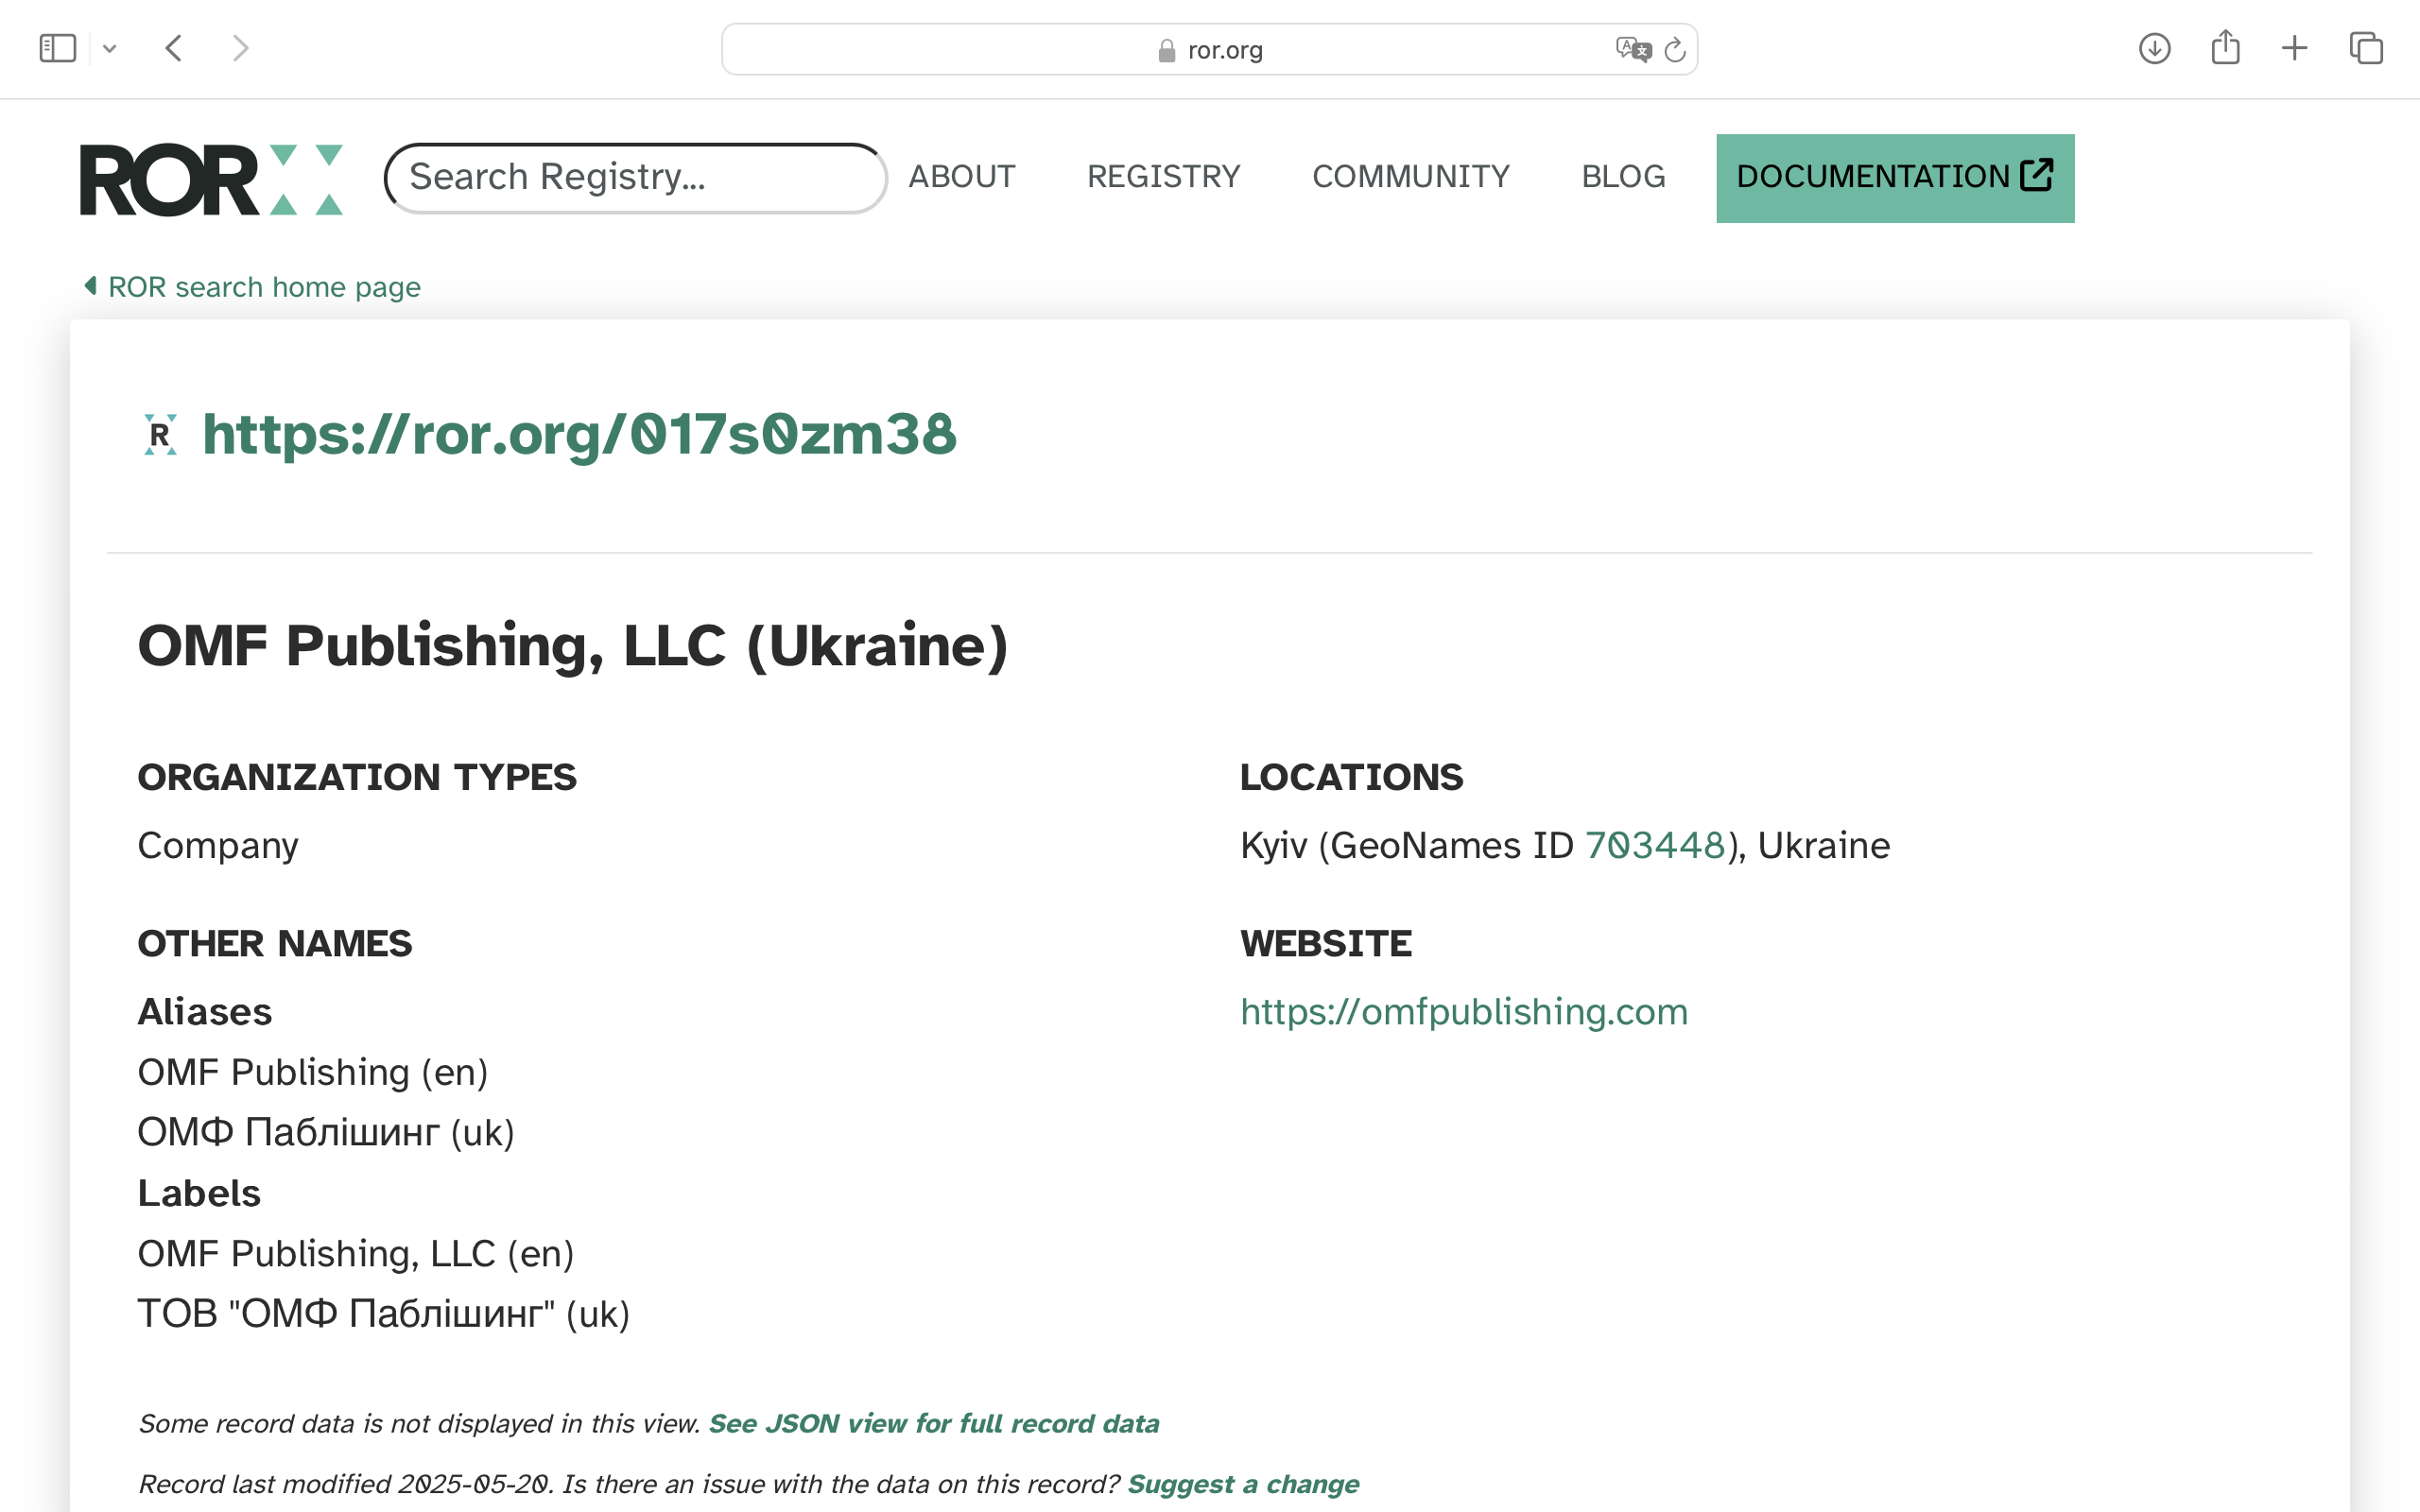Click the browser forward arrow

click(240, 48)
